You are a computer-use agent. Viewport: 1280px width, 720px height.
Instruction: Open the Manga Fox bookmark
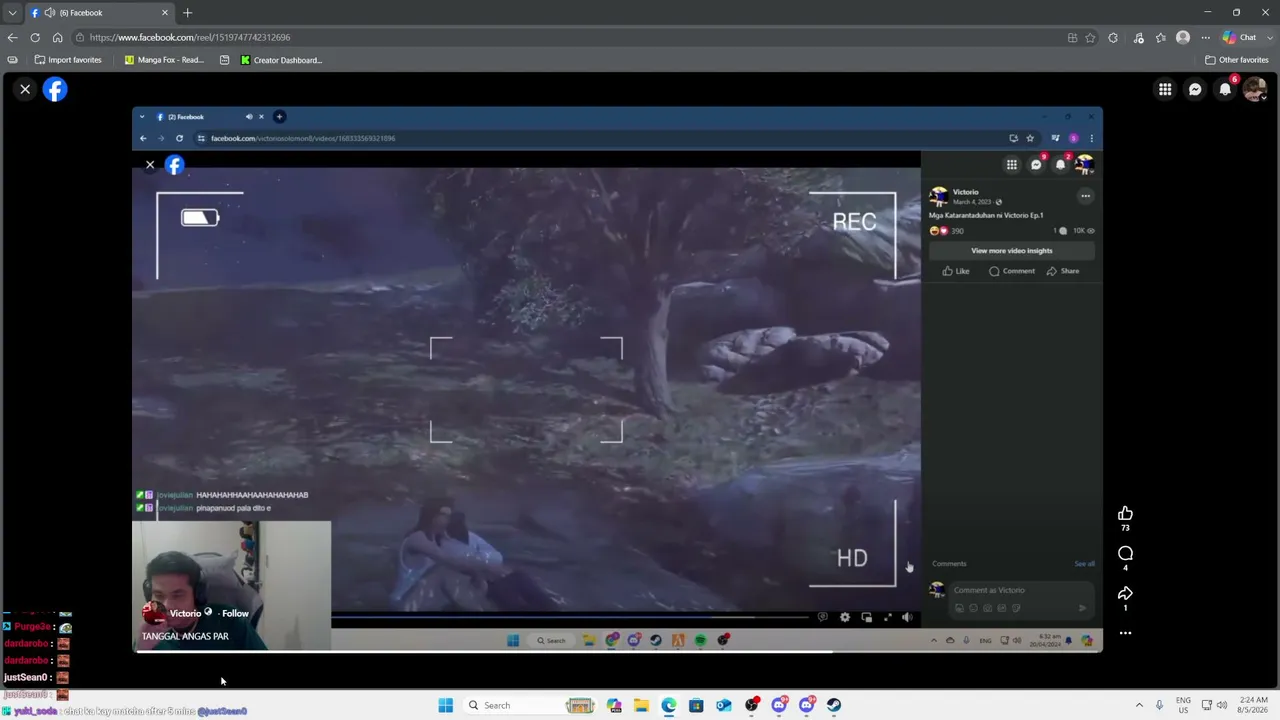164,60
